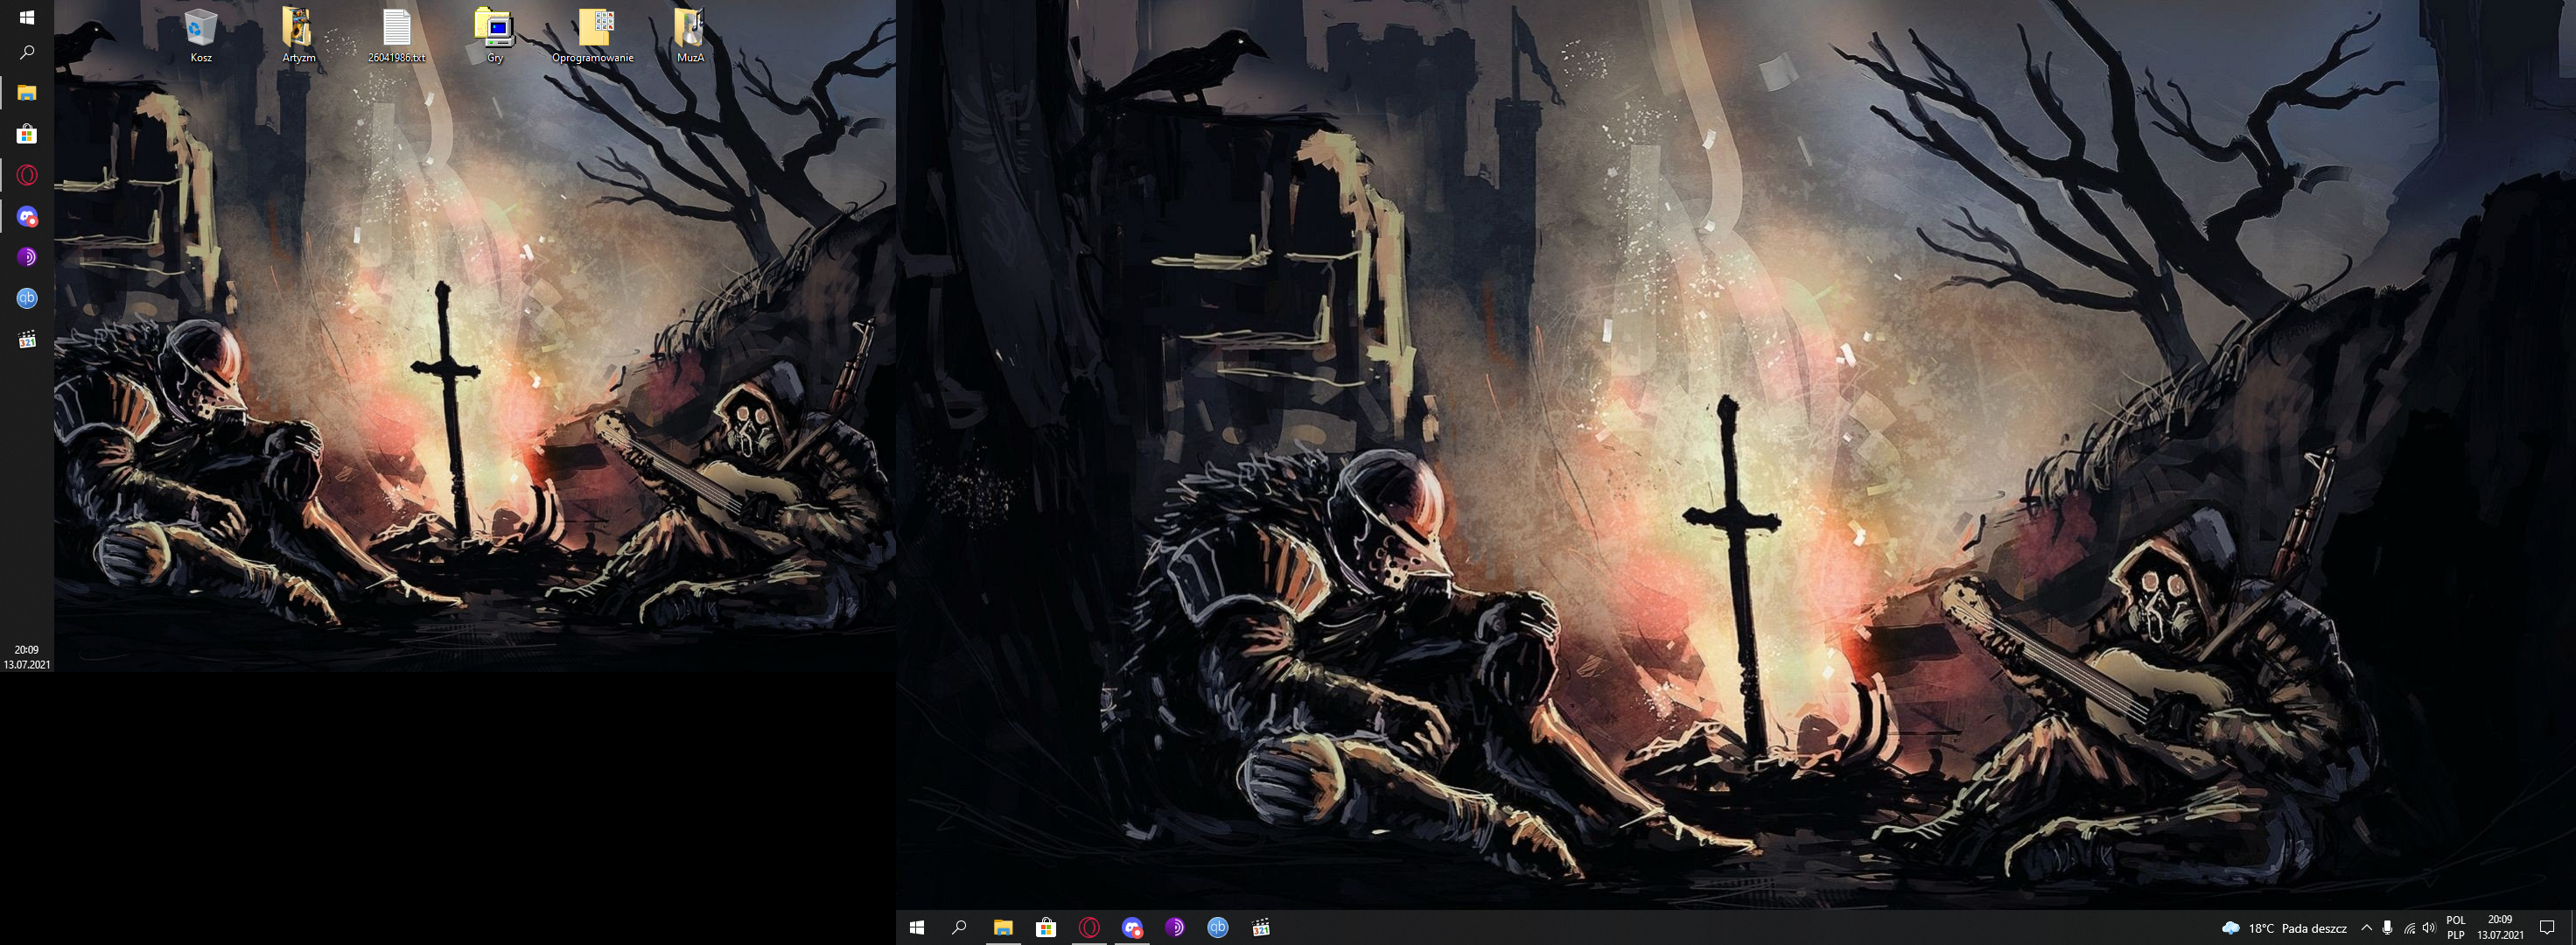Open the Wi-Fi network tray icon
The image size is (2576, 945).
coord(2409,928)
